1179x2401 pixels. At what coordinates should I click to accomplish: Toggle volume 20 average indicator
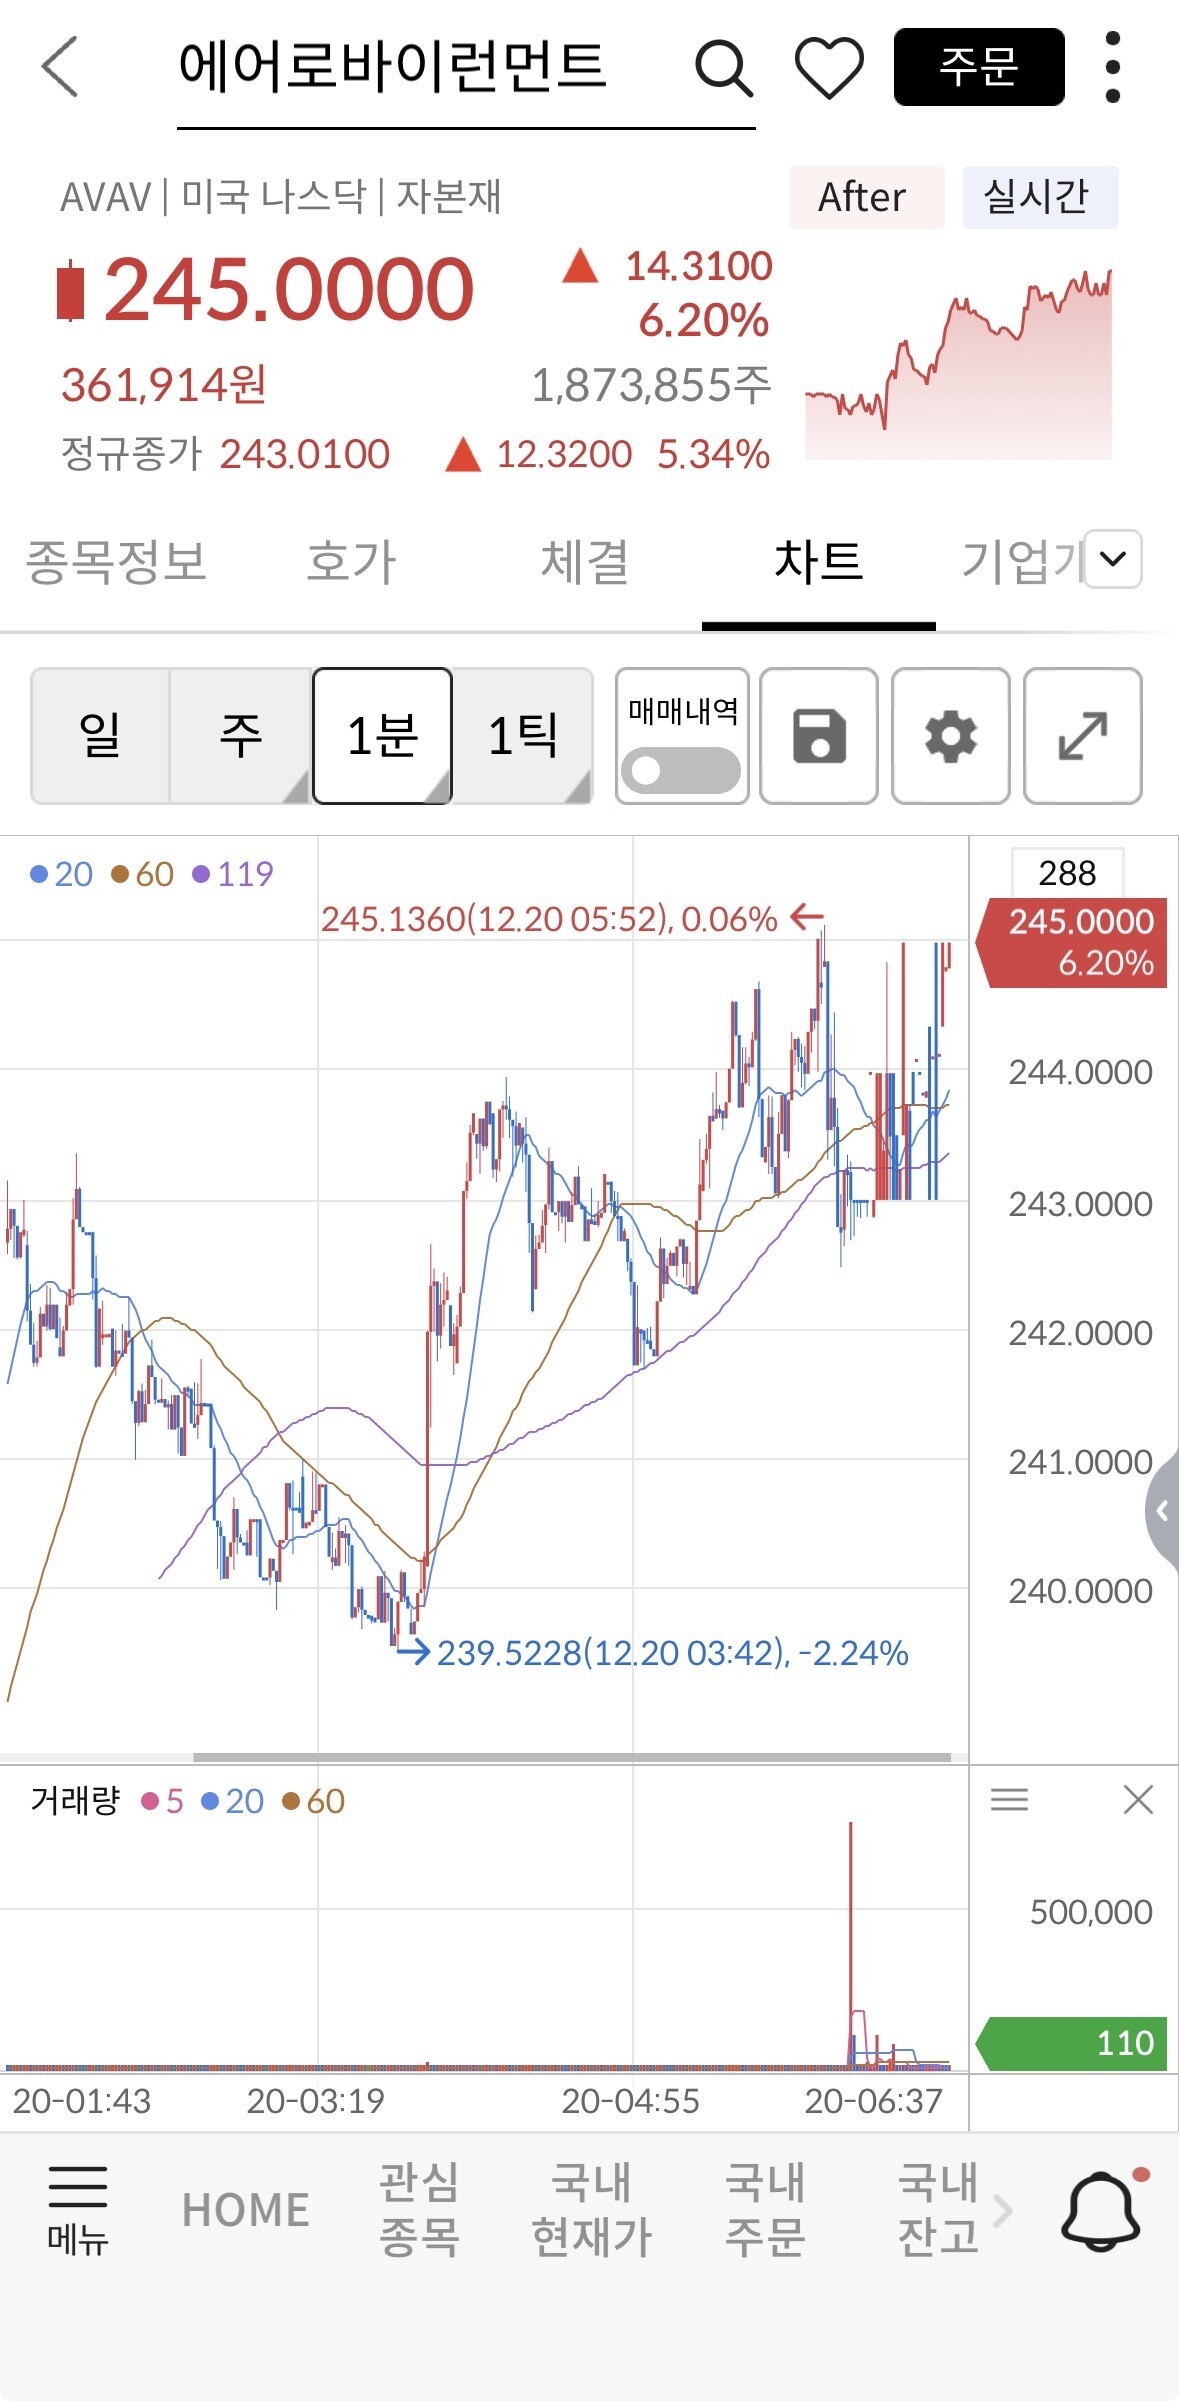click(232, 1801)
